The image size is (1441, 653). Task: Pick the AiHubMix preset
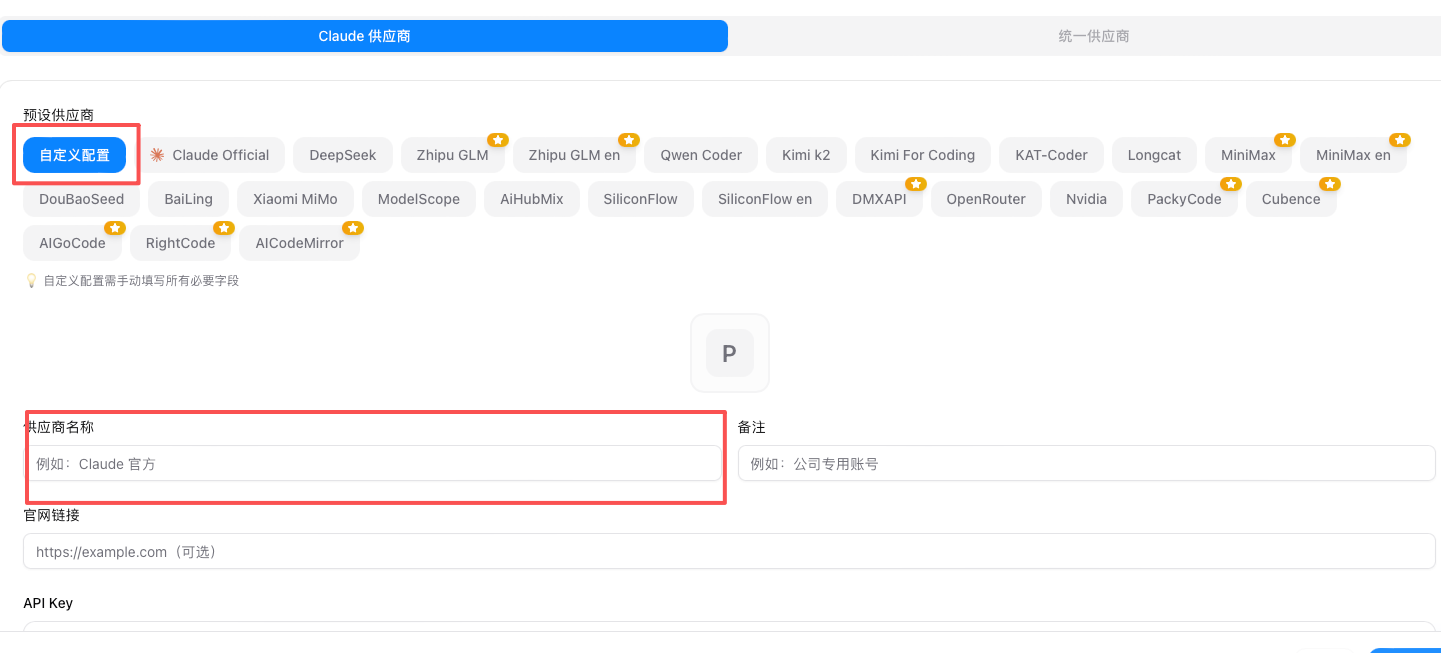[x=532, y=199]
